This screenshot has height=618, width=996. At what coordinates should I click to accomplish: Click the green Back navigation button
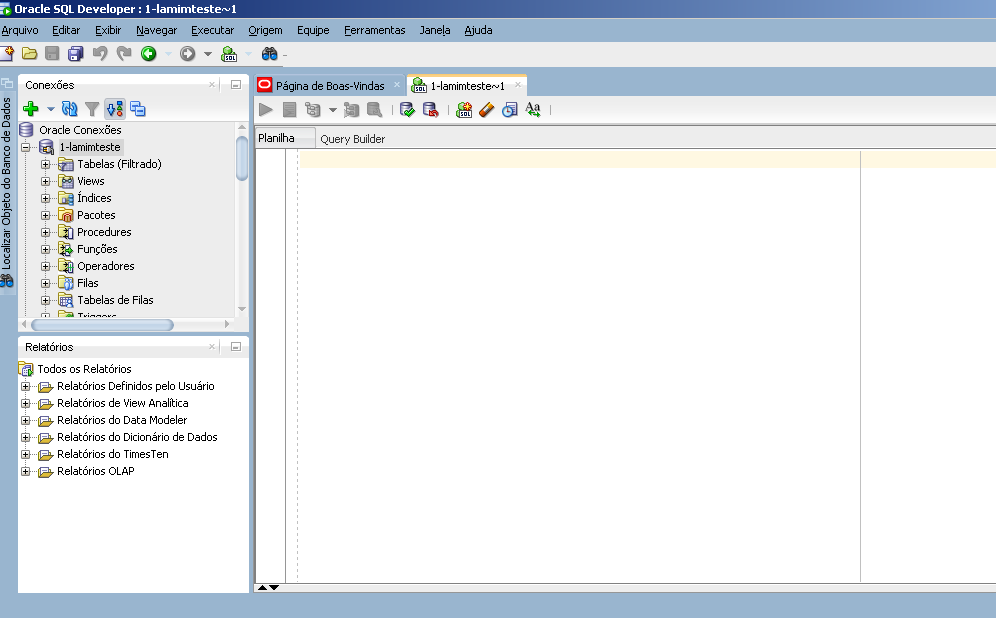click(x=149, y=54)
